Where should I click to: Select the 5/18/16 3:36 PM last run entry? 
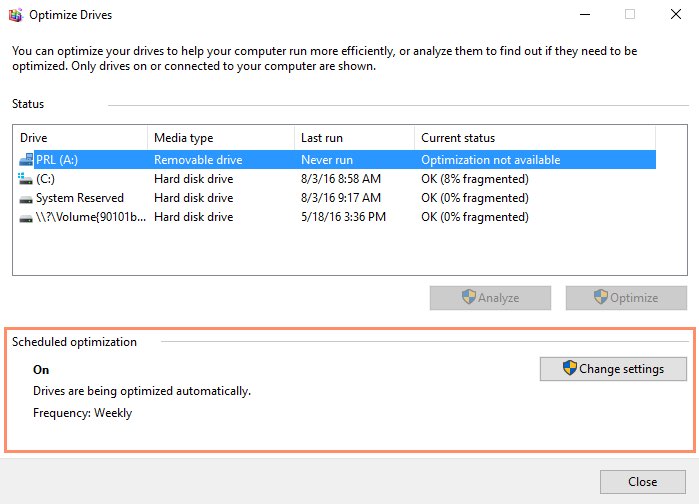click(x=342, y=217)
